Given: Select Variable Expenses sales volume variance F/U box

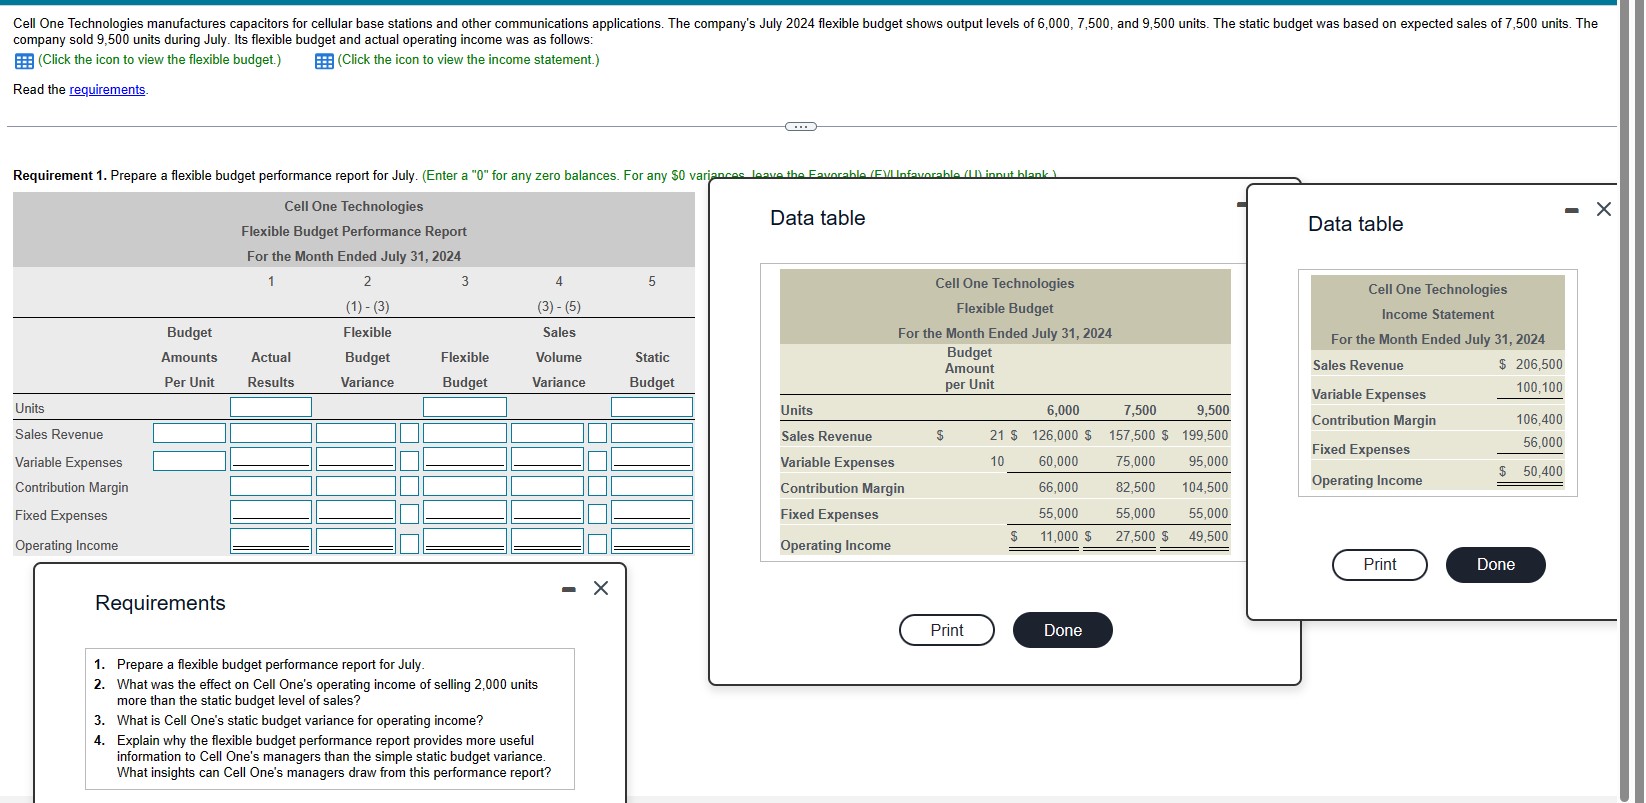Looking at the screenshot, I should [x=597, y=461].
